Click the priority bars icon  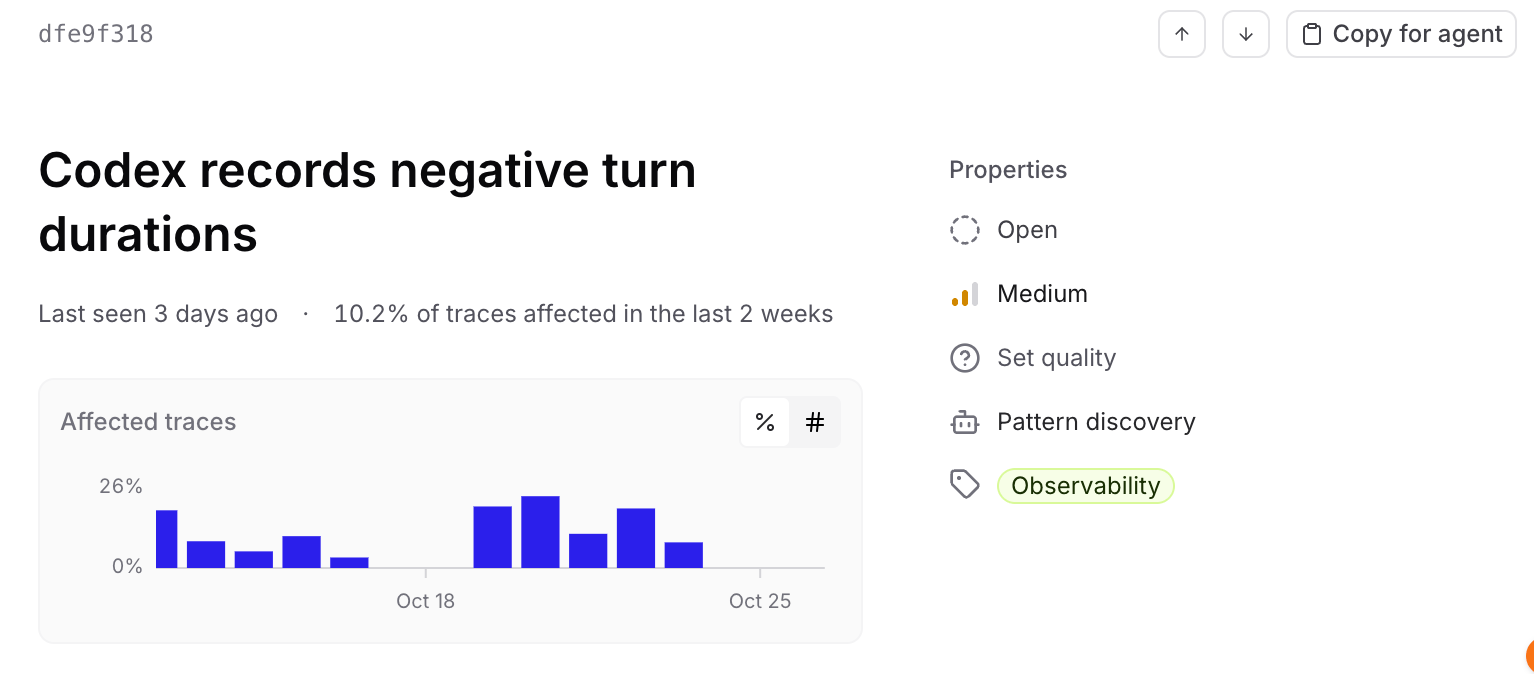click(964, 294)
